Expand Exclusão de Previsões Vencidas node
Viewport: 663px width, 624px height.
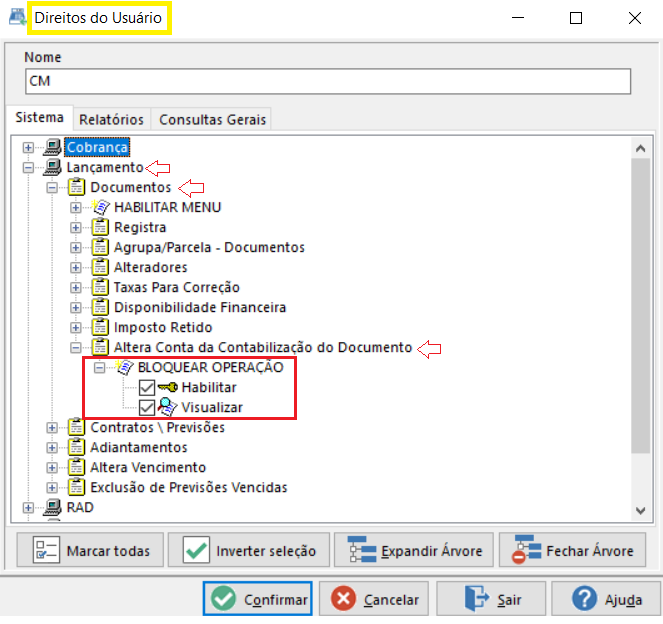tap(52, 487)
